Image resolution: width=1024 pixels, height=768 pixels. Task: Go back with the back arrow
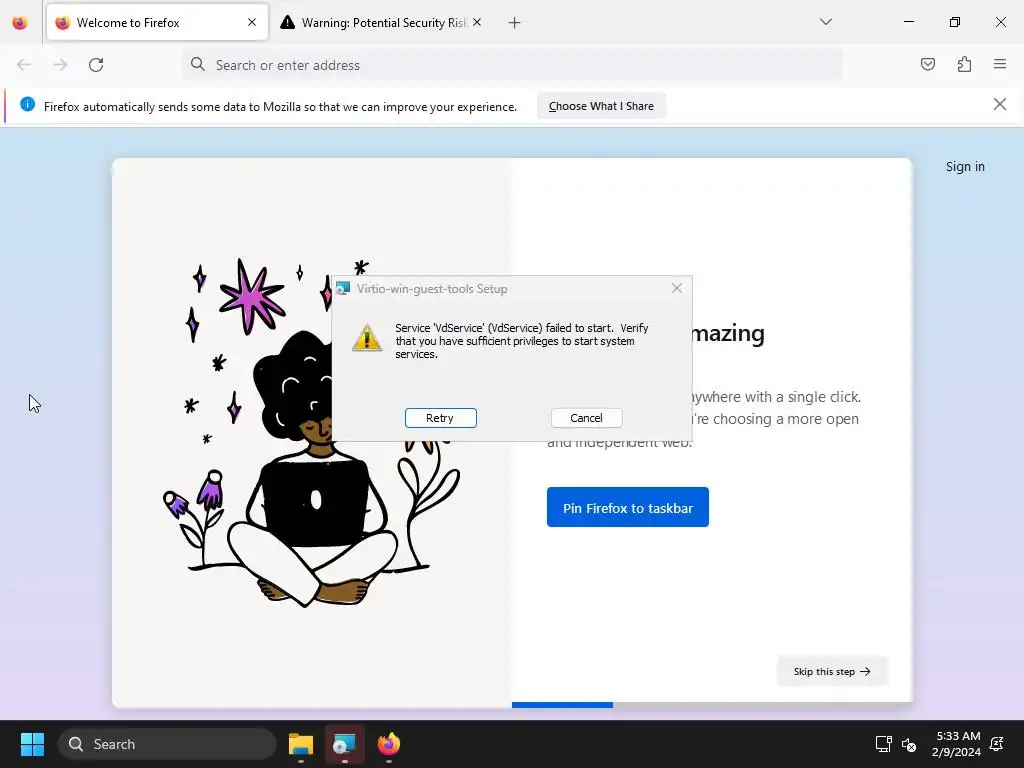point(24,65)
